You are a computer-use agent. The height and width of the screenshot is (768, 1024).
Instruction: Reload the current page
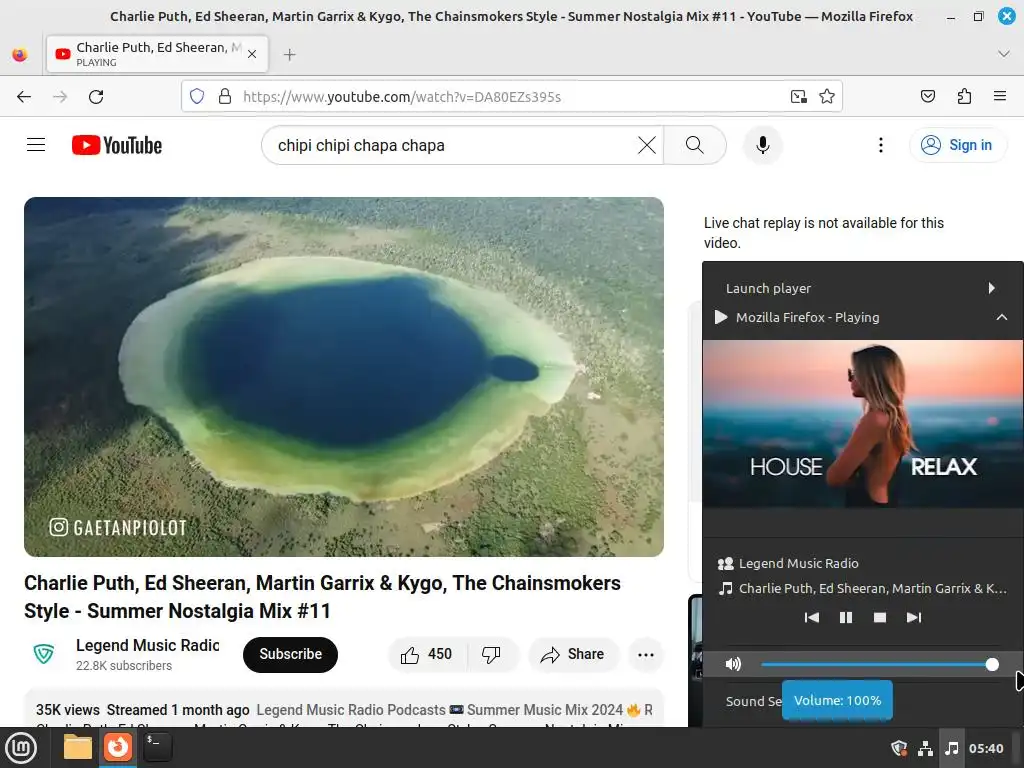coord(96,97)
